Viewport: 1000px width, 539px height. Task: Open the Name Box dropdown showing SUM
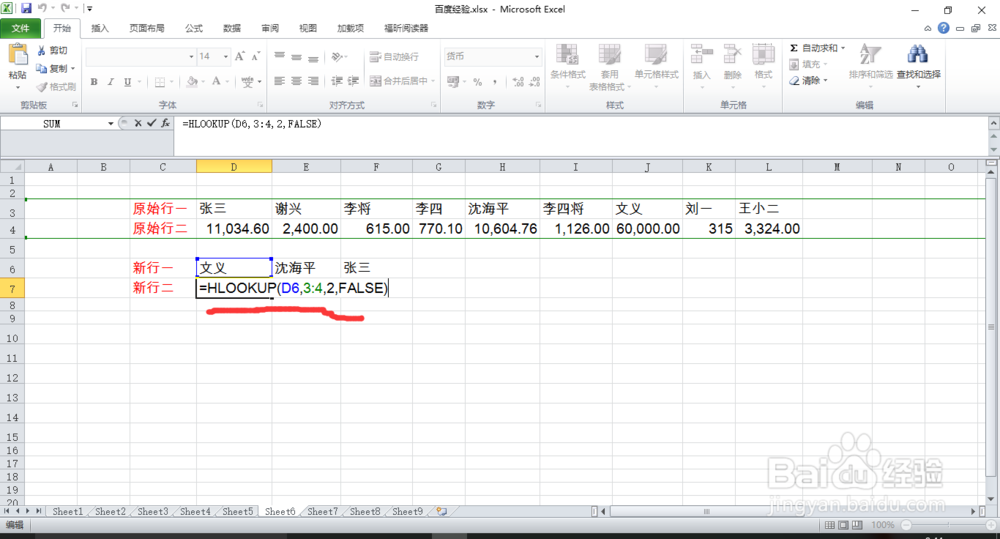pos(111,124)
